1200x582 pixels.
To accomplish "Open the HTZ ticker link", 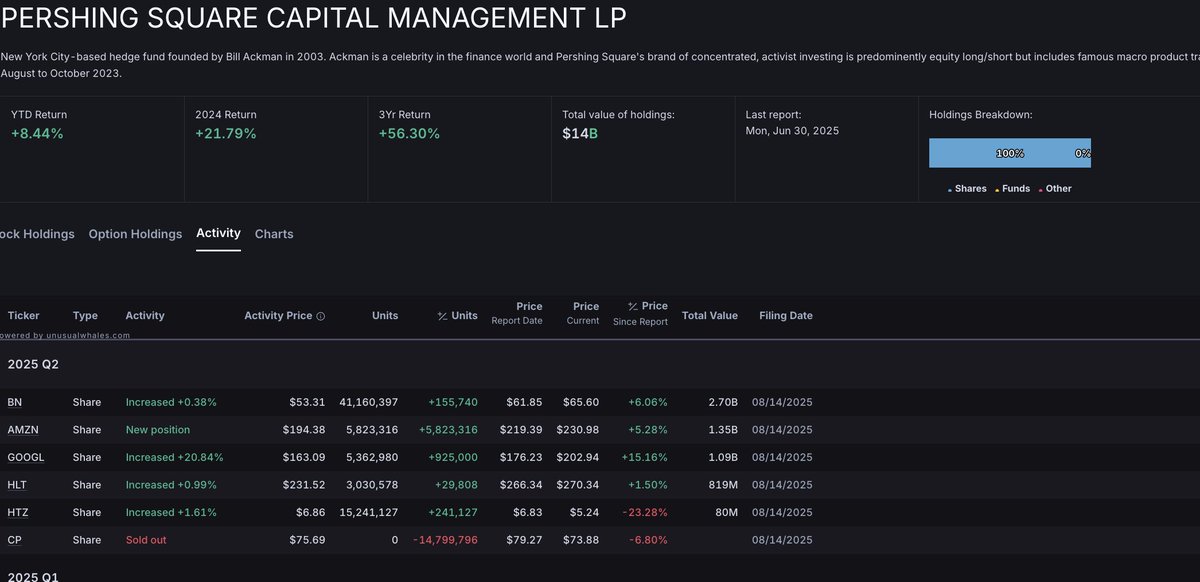I will 18,512.
